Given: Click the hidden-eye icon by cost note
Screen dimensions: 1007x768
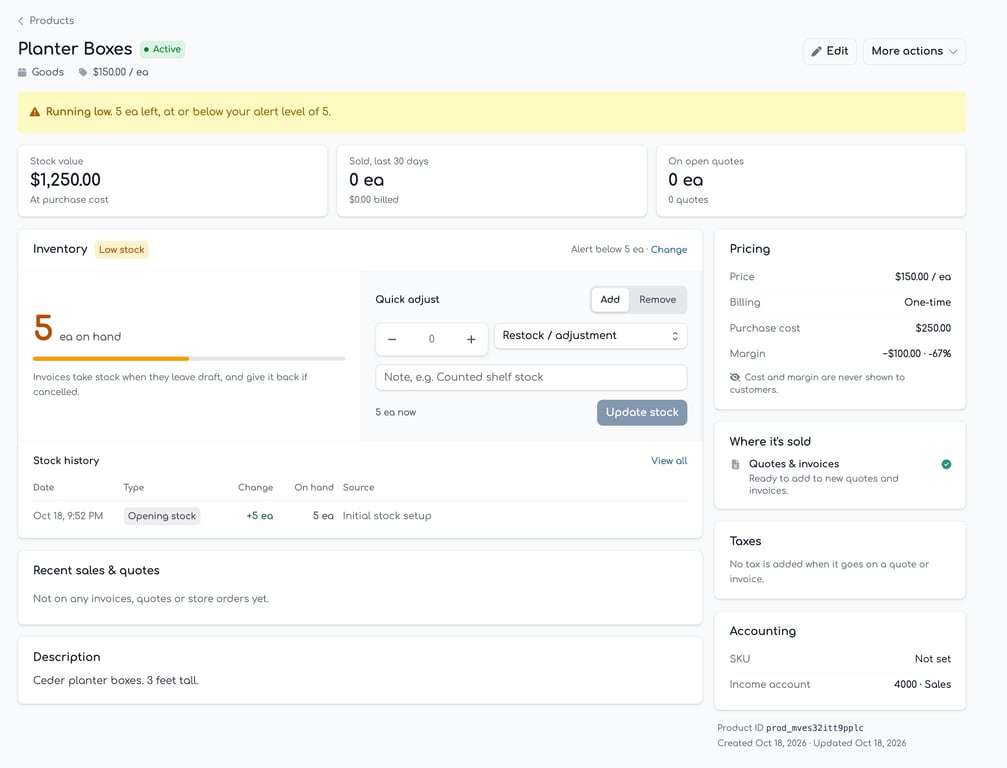Looking at the screenshot, I should (x=735, y=378).
